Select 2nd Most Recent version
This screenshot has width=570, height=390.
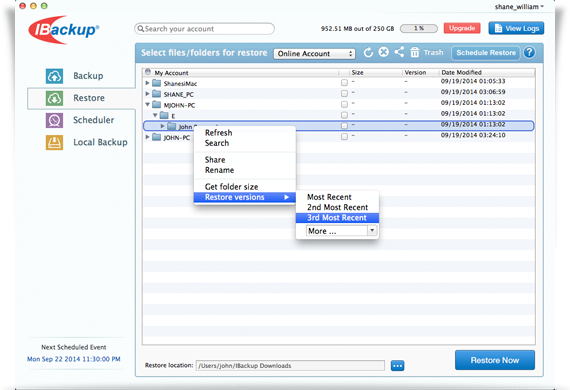point(337,207)
